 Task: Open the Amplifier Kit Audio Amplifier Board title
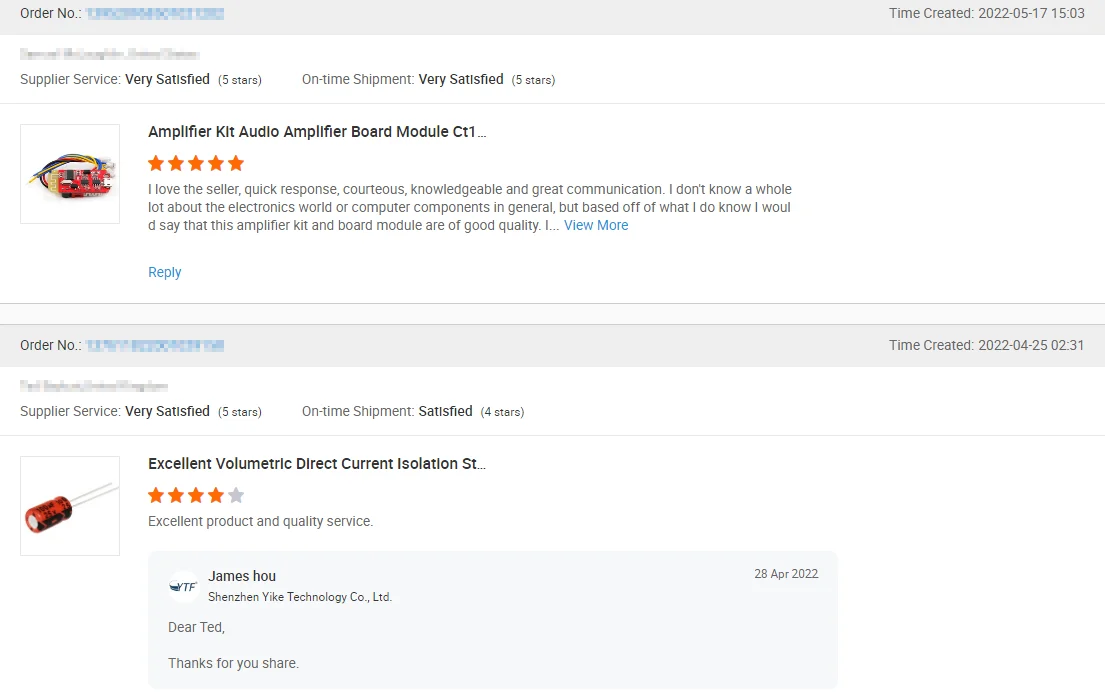[317, 132]
